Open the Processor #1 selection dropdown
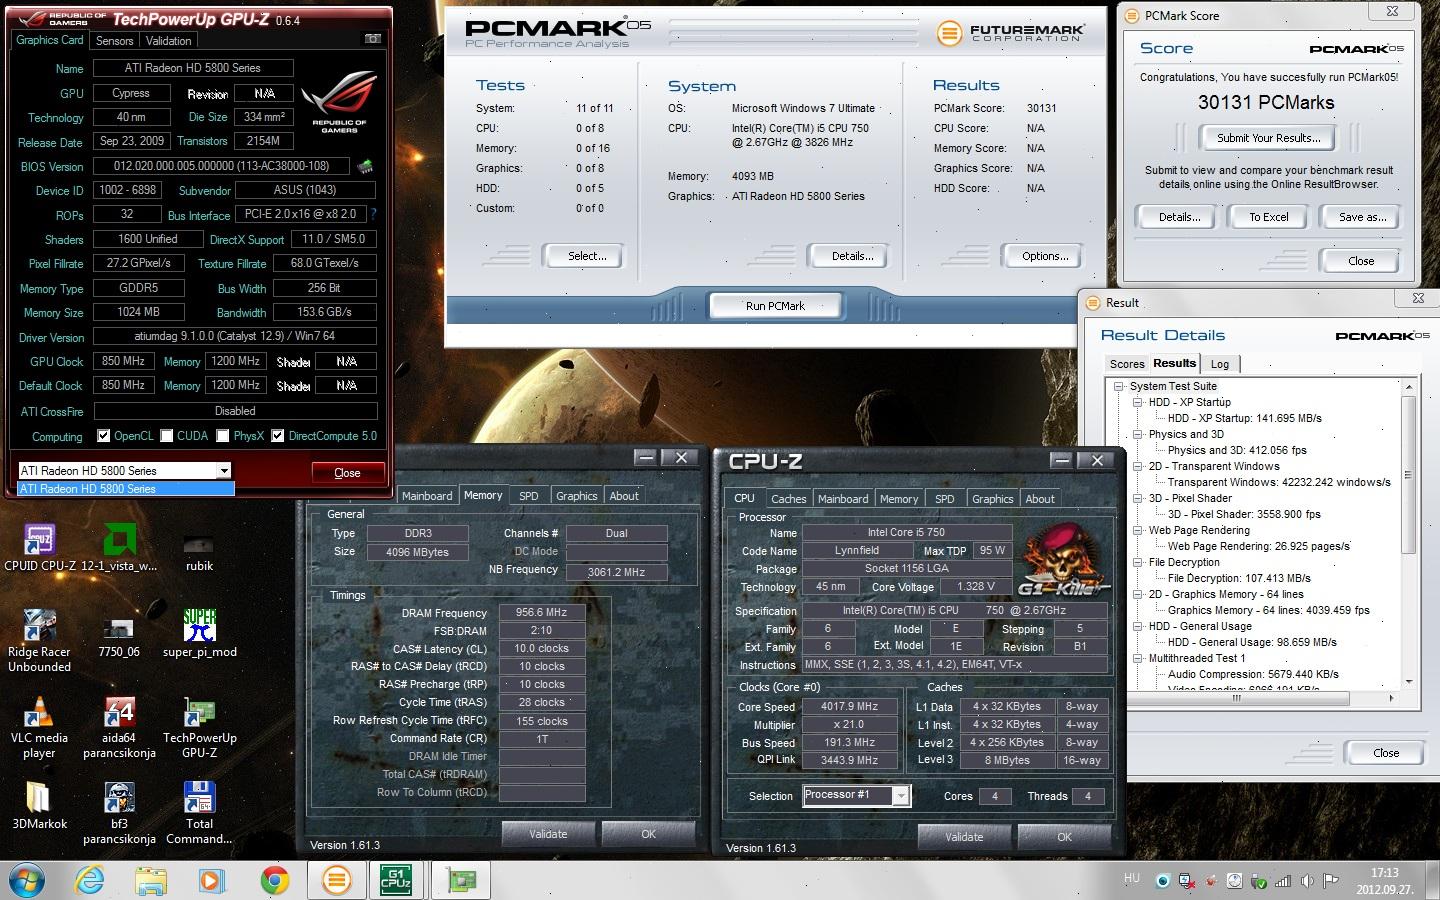This screenshot has width=1440, height=900. coord(901,795)
